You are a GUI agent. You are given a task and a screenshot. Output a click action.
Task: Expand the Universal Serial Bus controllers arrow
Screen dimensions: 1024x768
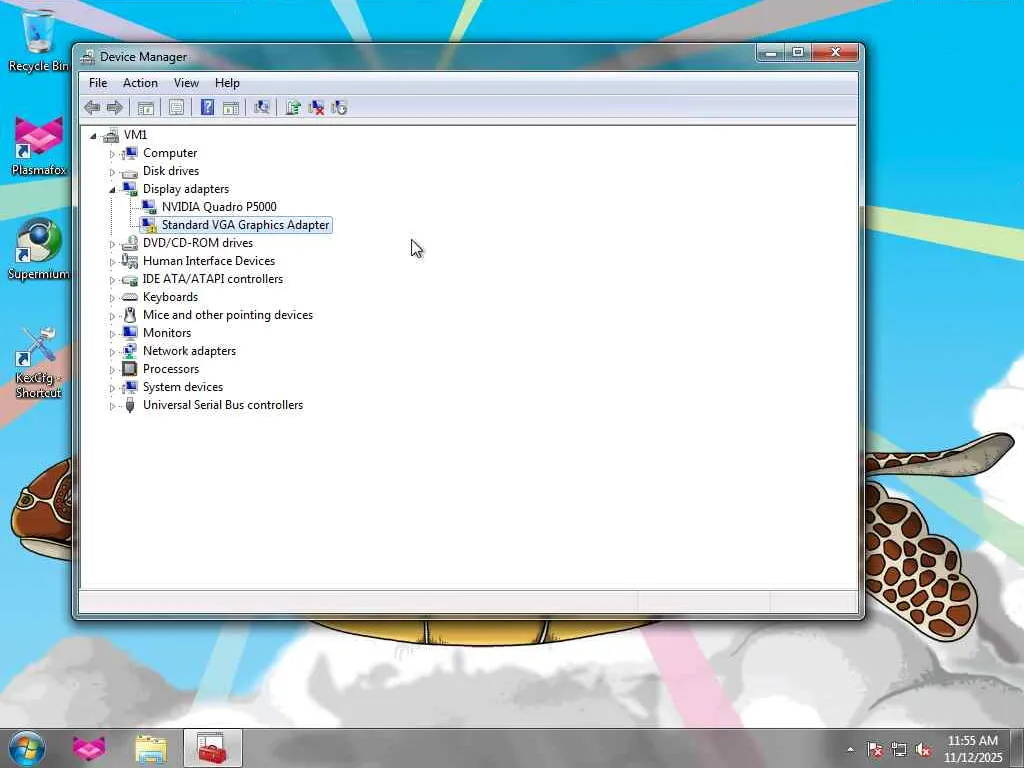112,406
